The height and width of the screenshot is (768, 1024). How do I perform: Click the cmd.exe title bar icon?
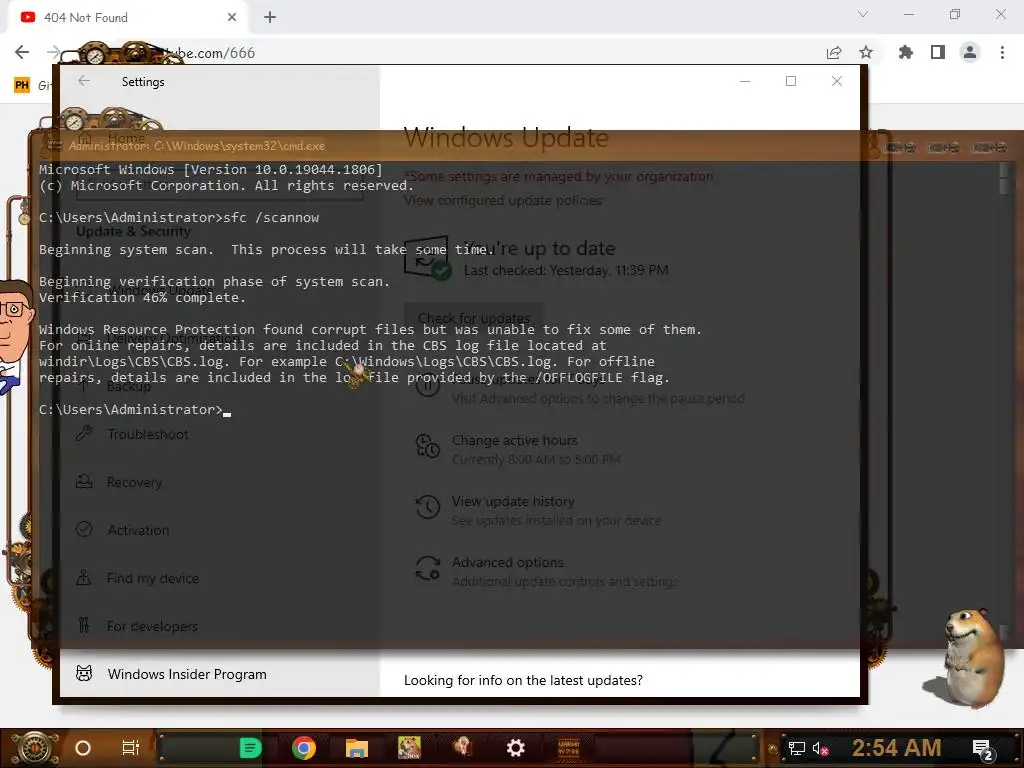55,145
